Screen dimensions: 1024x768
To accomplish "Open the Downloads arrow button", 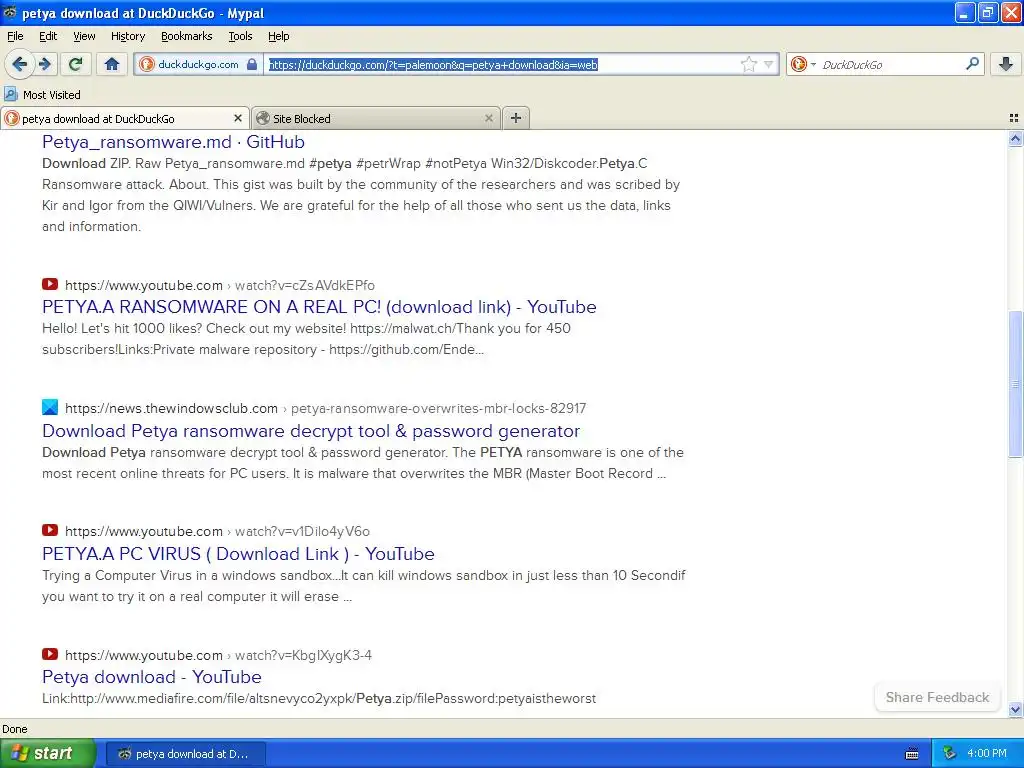I will (1006, 64).
